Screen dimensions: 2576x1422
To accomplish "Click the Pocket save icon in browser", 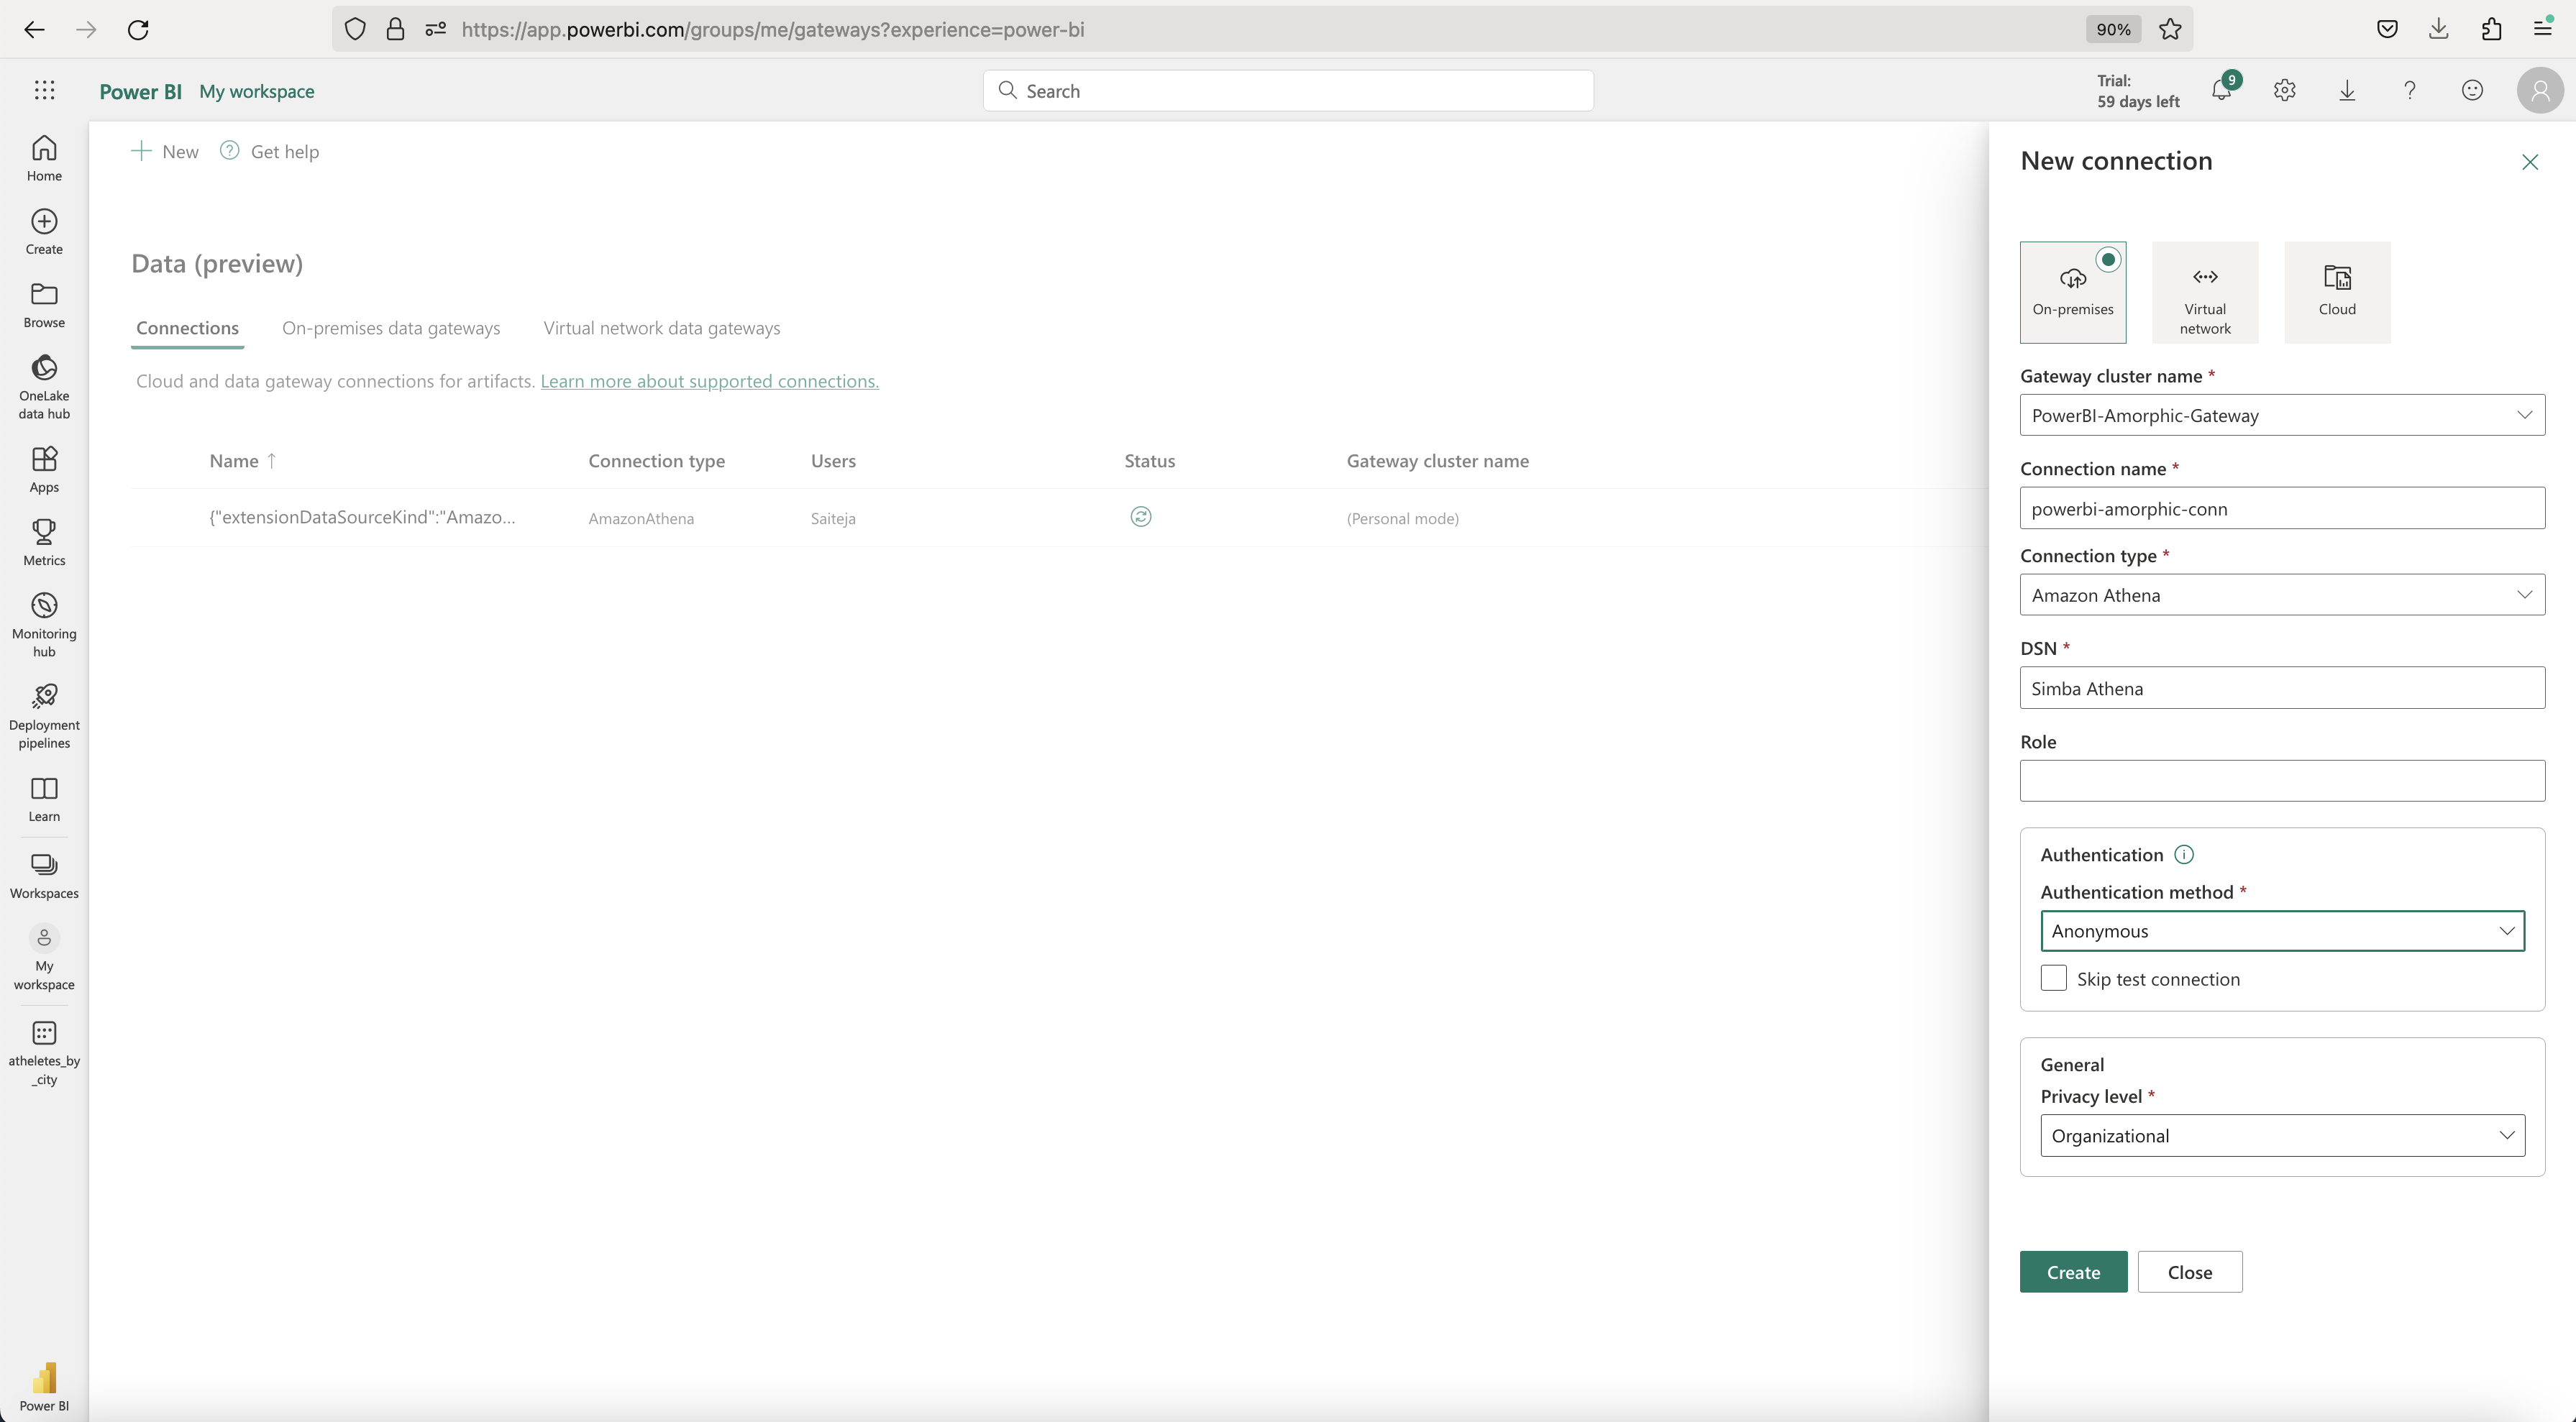I will point(2387,29).
